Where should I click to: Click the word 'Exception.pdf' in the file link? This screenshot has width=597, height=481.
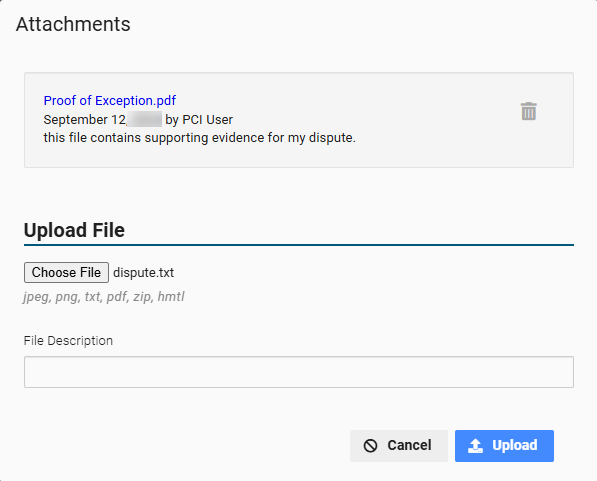[135, 101]
